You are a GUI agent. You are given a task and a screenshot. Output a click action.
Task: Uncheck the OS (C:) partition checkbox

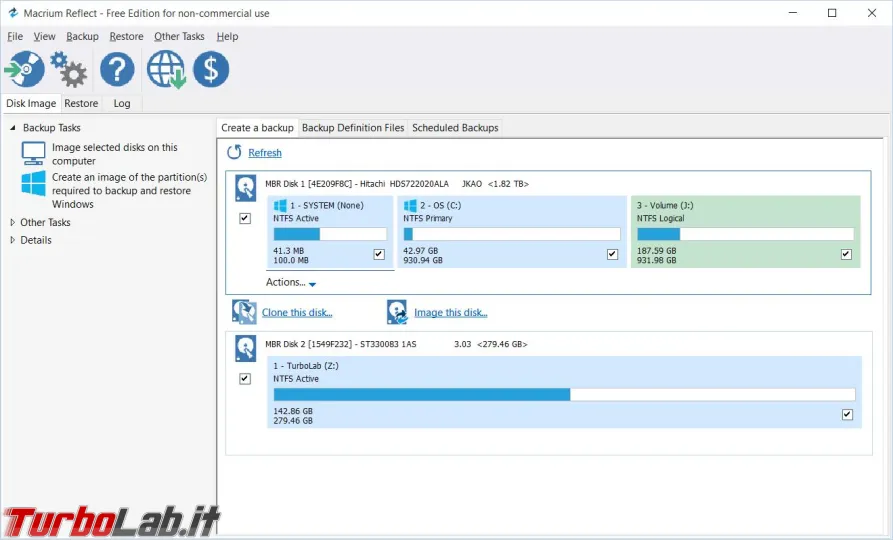coord(612,254)
